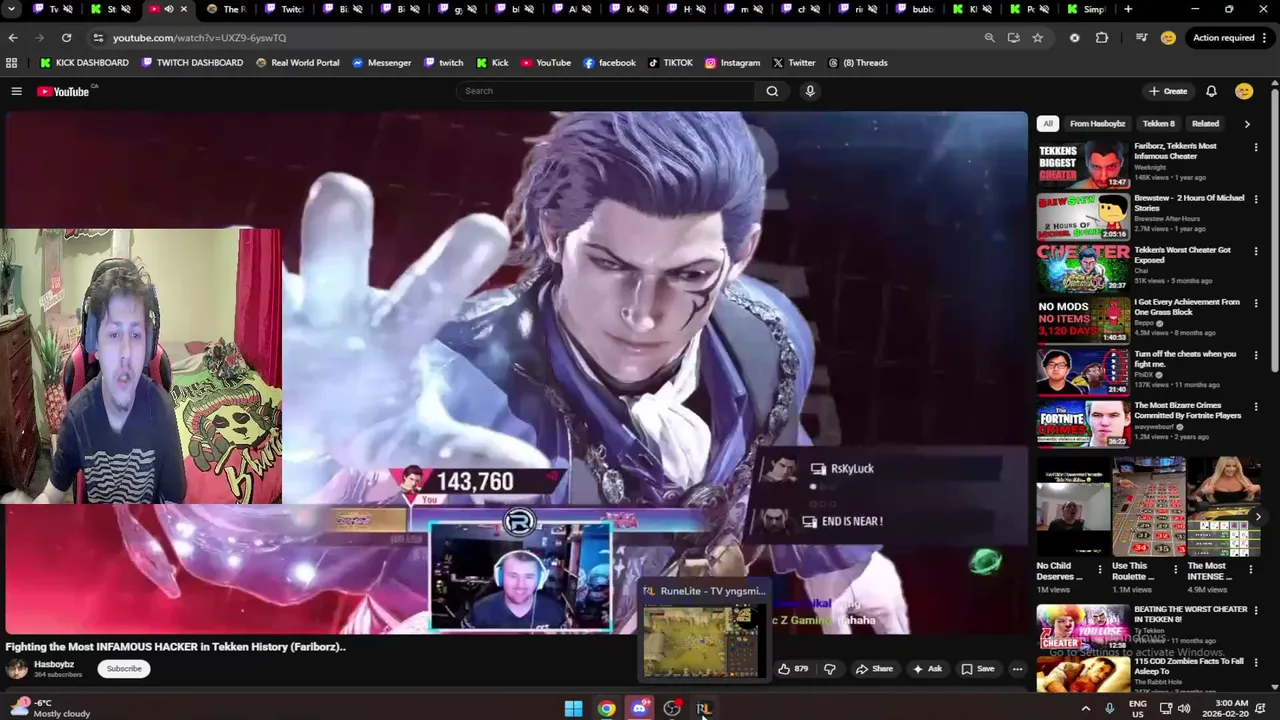Open options for No Child Deserves short
Viewport: 1280px width, 720px height.
(1100, 569)
